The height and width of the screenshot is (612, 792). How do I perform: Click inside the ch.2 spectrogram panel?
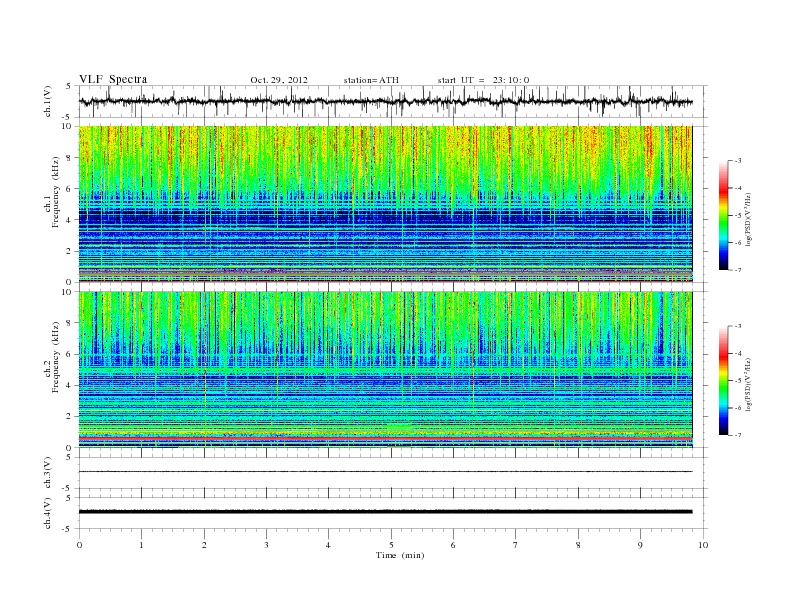[386, 370]
